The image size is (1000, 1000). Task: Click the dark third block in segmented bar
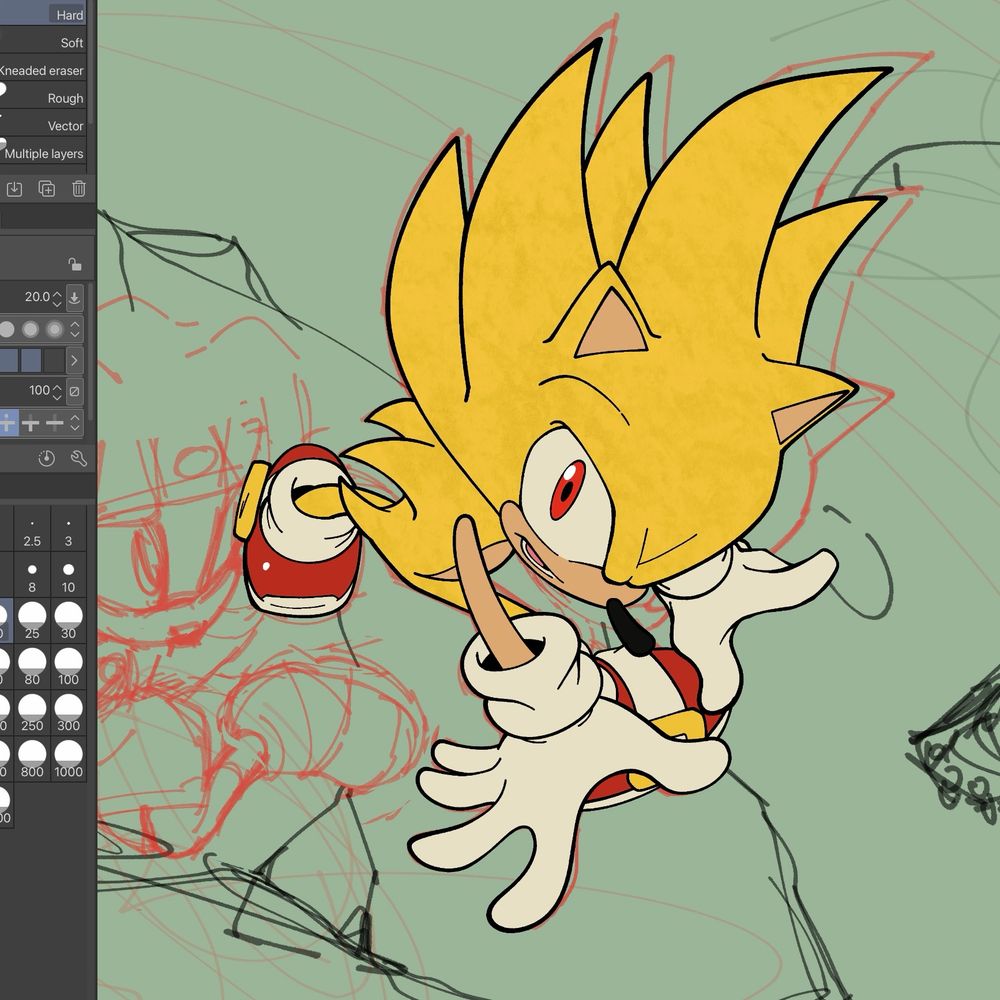54,360
